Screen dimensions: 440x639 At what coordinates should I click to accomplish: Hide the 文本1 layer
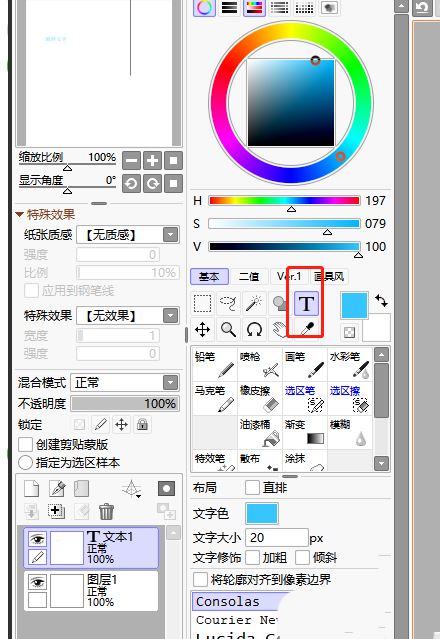point(37,540)
